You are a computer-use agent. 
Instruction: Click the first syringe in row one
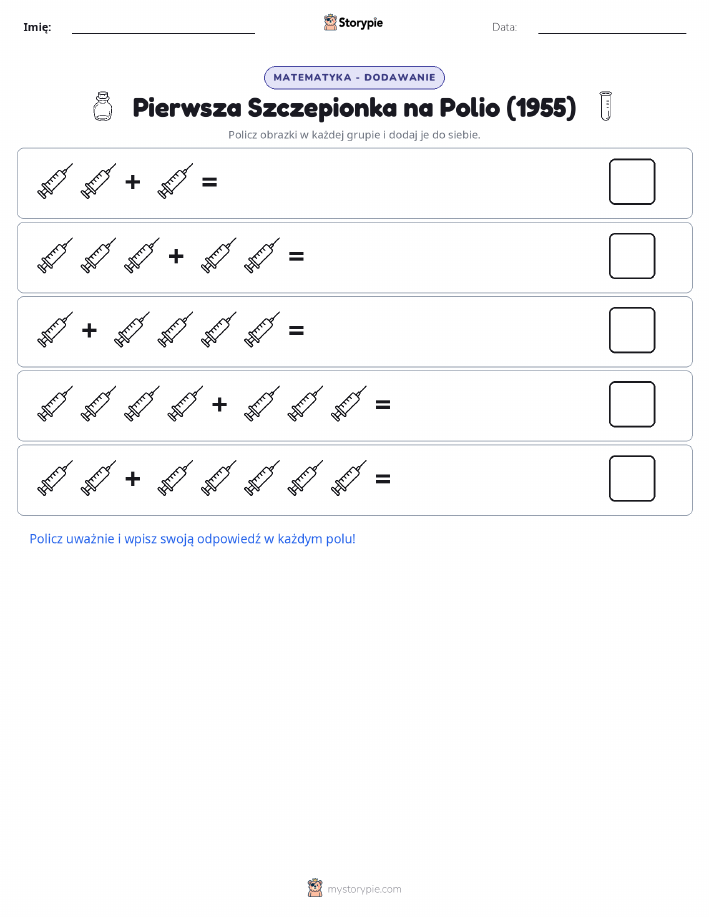tap(55, 181)
